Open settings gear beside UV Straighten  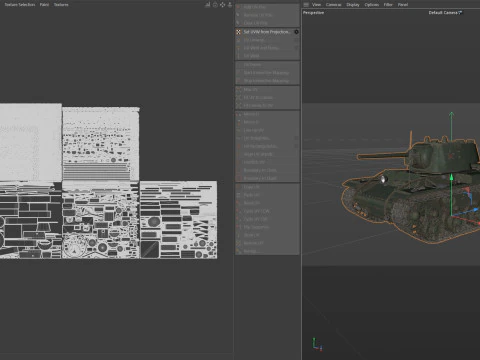(296, 138)
